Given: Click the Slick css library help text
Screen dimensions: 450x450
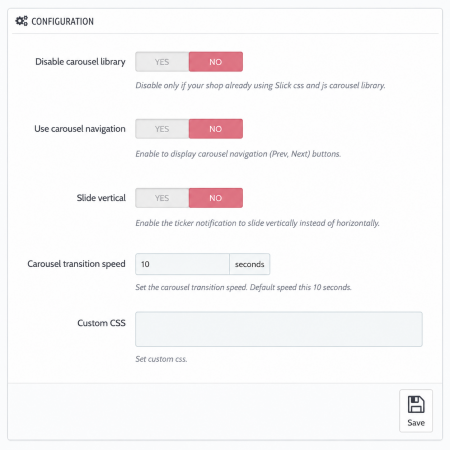Looking at the screenshot, I should 260,86.
